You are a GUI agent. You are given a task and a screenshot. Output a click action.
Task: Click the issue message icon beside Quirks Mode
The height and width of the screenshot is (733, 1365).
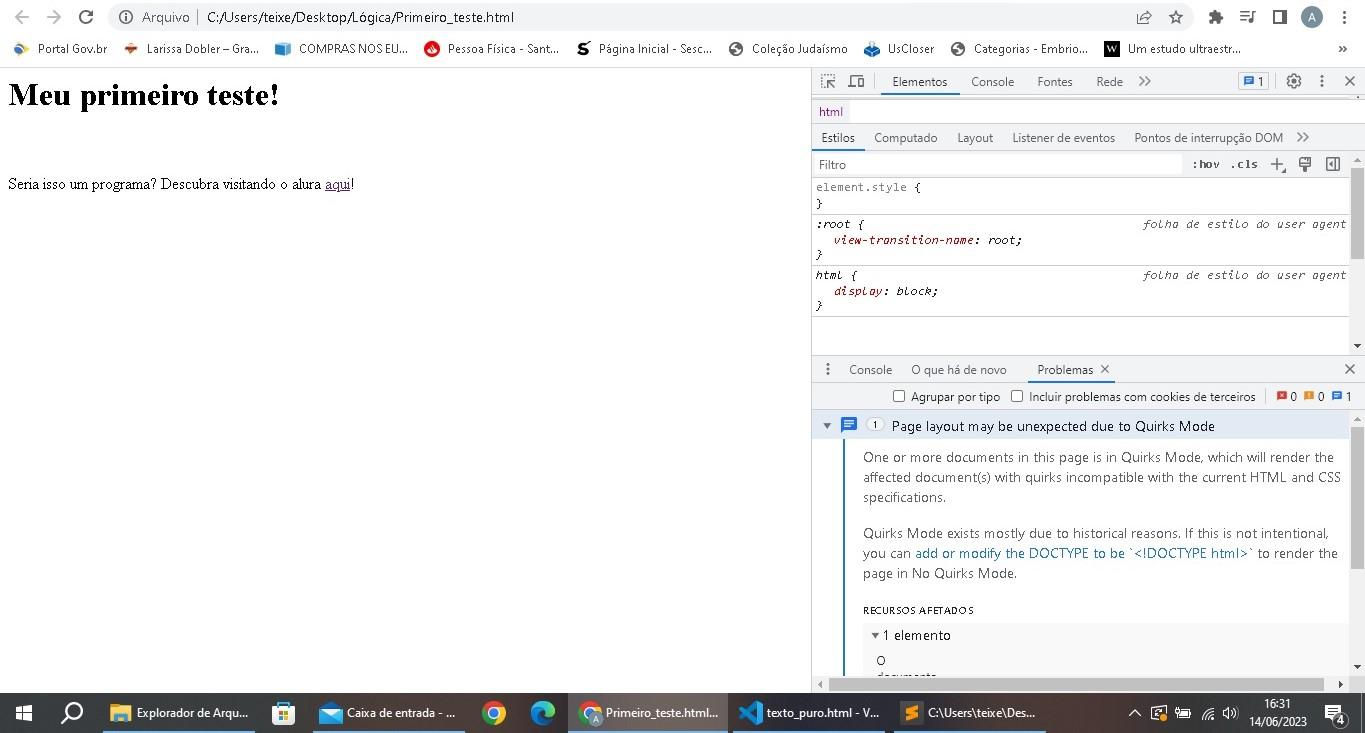[849, 425]
